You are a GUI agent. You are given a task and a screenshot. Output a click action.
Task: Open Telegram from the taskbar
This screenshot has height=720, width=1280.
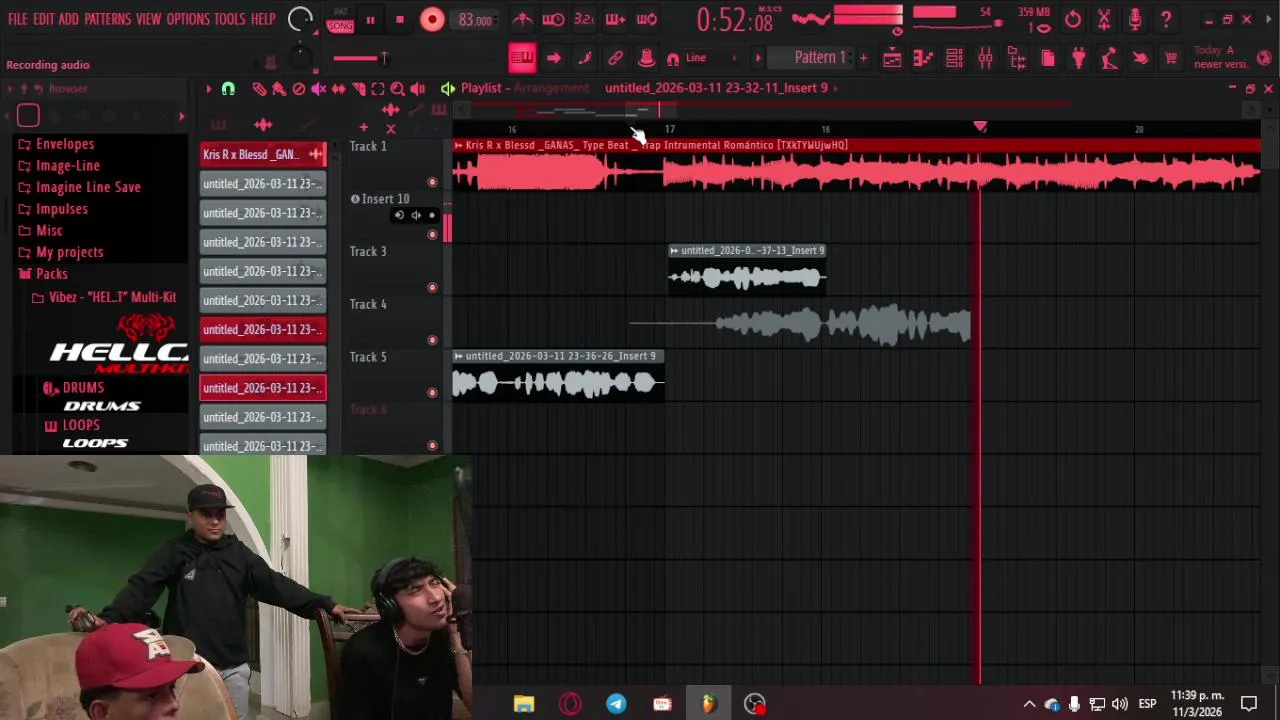coord(616,704)
